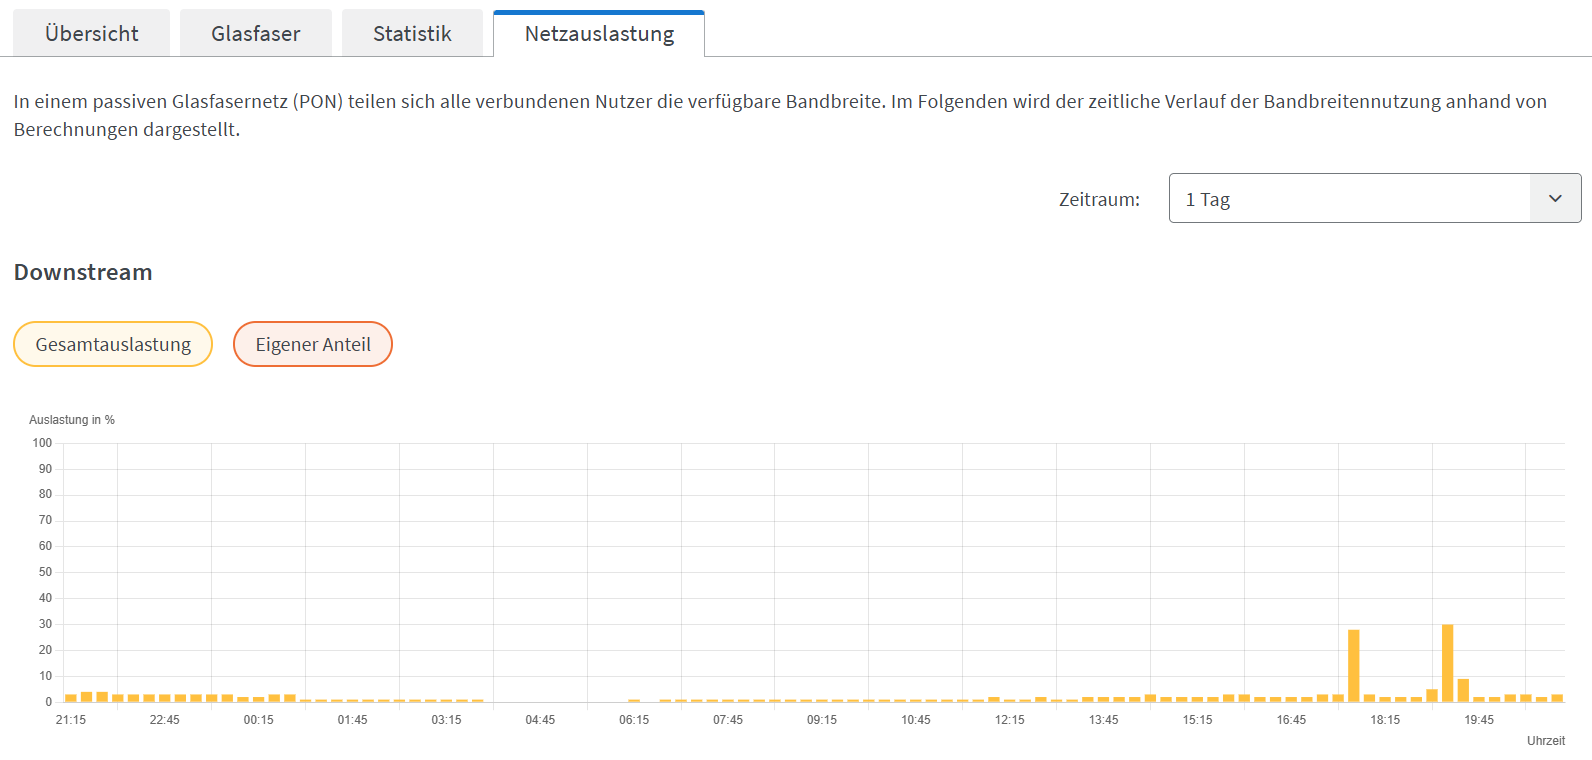Open the Statistik tab
Image resolution: width=1592 pixels, height=760 pixels.
click(x=412, y=33)
